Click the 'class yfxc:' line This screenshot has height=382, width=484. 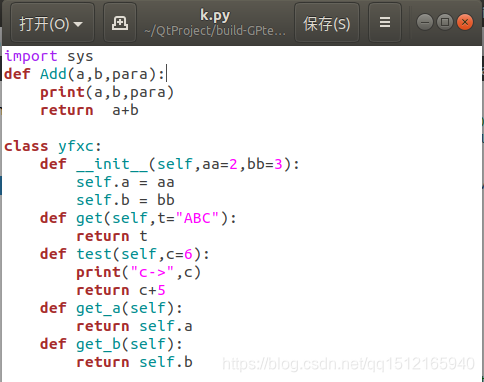pos(53,146)
